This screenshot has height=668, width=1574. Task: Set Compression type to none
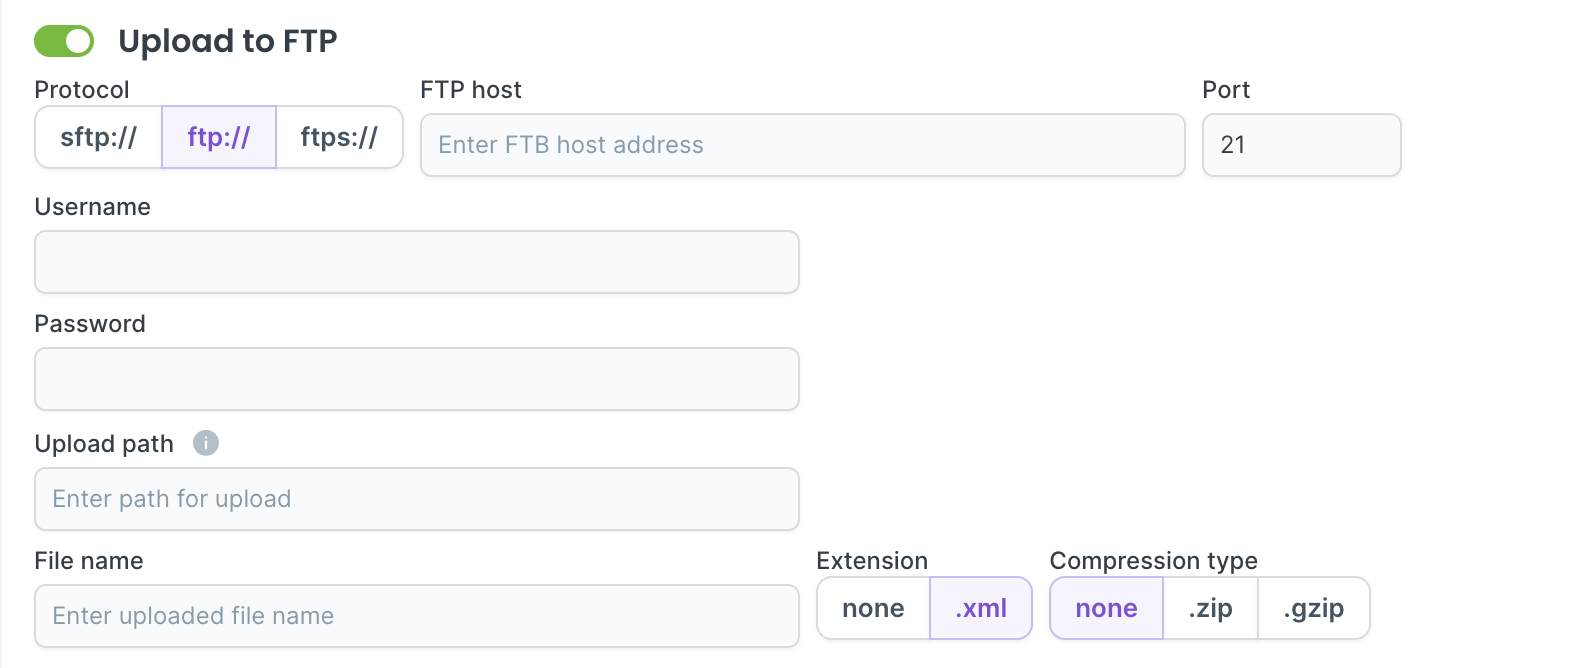pyautogui.click(x=1106, y=608)
